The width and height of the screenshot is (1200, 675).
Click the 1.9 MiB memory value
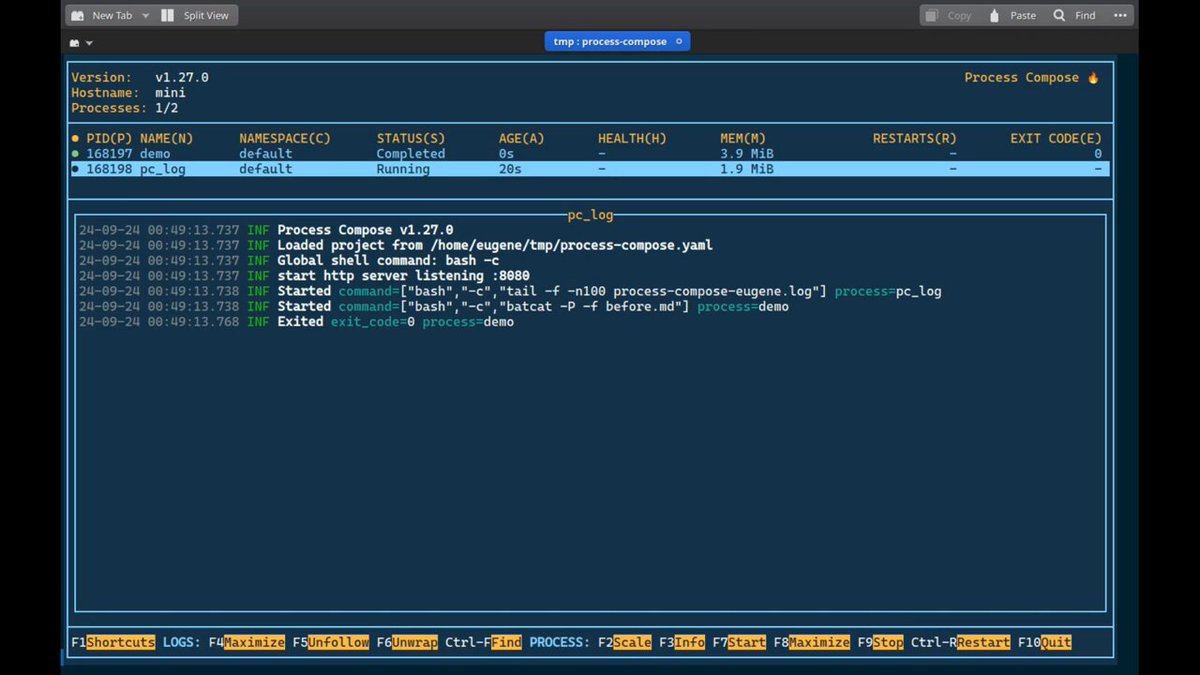[x=747, y=169]
